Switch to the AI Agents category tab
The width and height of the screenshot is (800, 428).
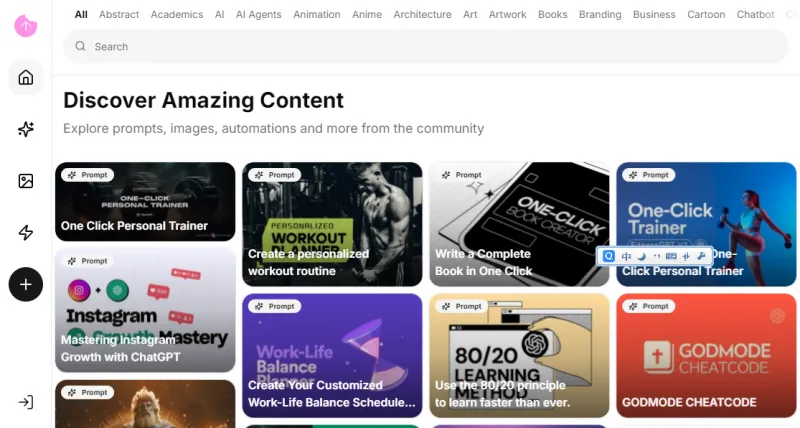pos(259,14)
